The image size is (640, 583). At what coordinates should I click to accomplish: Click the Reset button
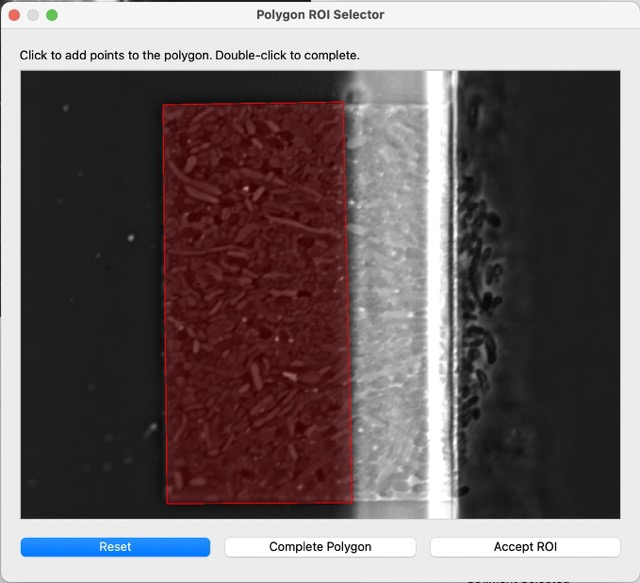115,547
